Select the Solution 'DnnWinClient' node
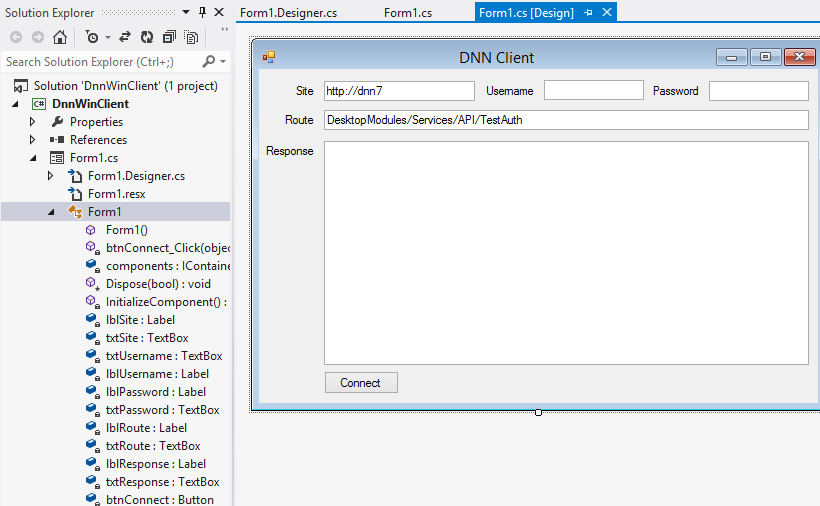820x506 pixels. [126, 86]
